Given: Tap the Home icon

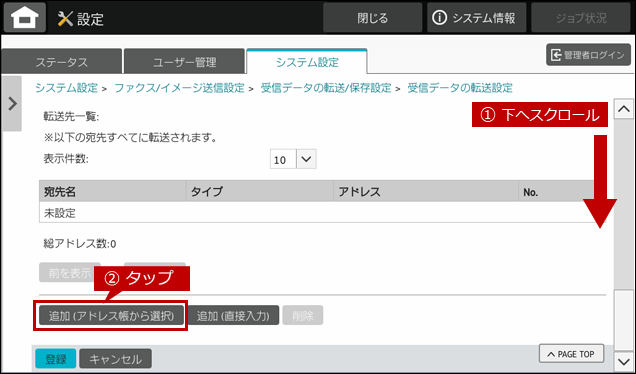Looking at the screenshot, I should 25,17.
